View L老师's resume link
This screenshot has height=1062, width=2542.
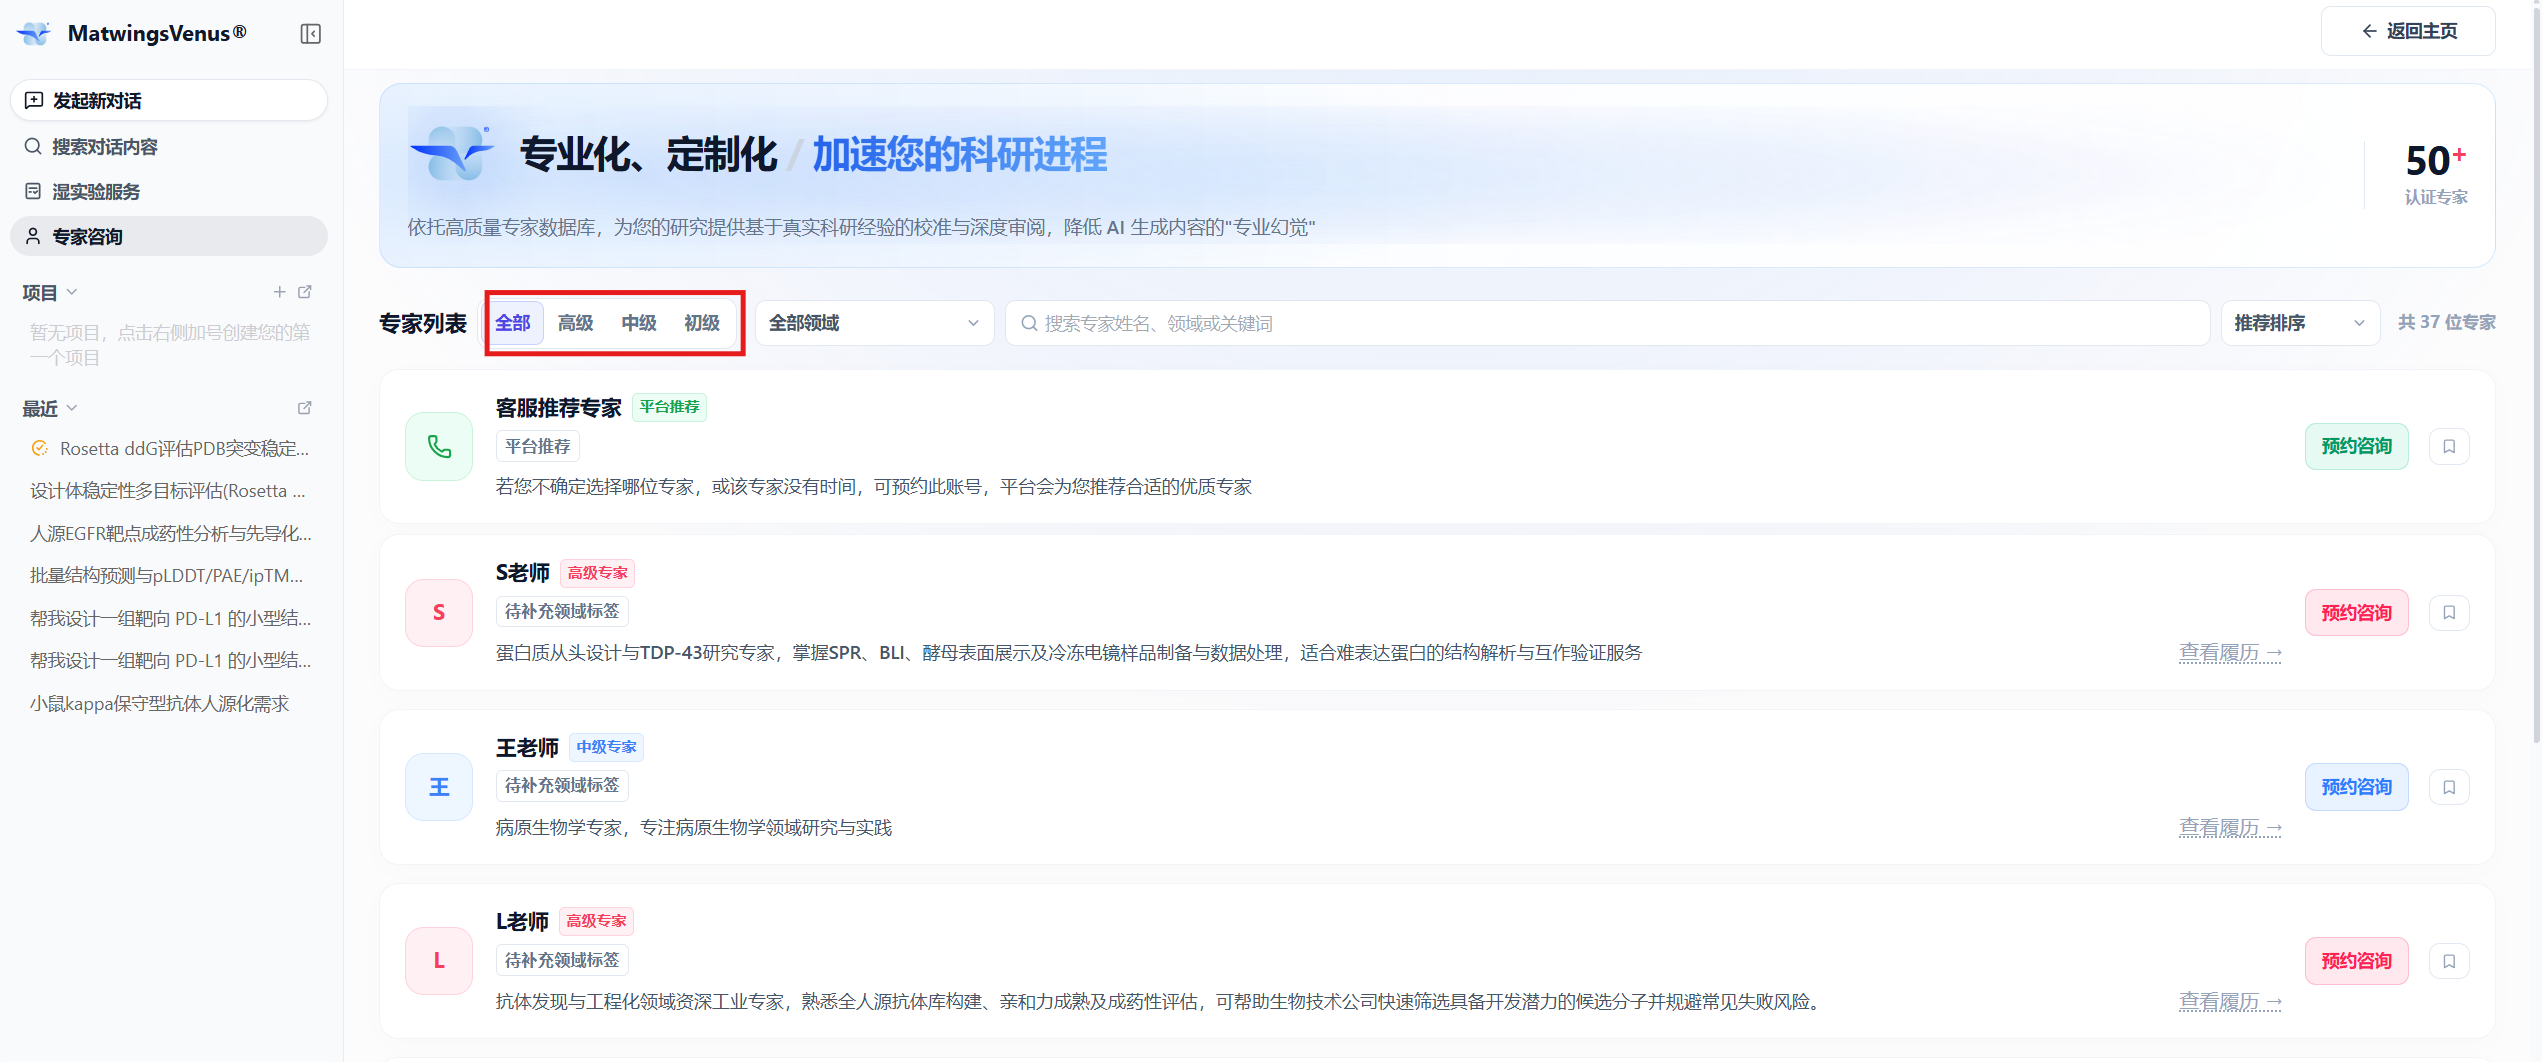tap(2230, 1002)
